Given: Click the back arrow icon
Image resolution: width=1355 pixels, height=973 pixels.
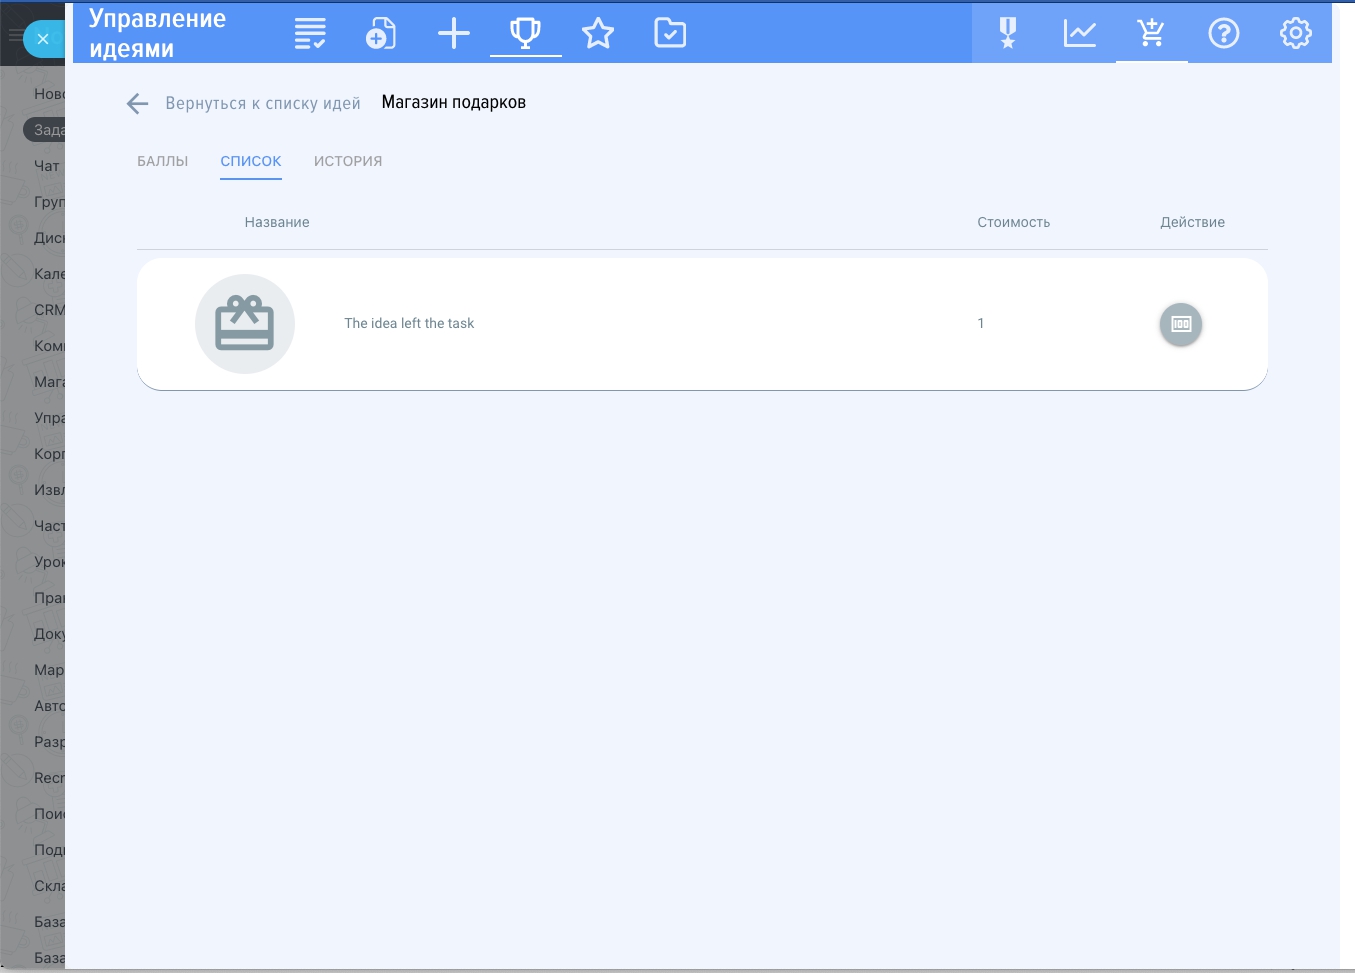Looking at the screenshot, I should click(x=138, y=103).
